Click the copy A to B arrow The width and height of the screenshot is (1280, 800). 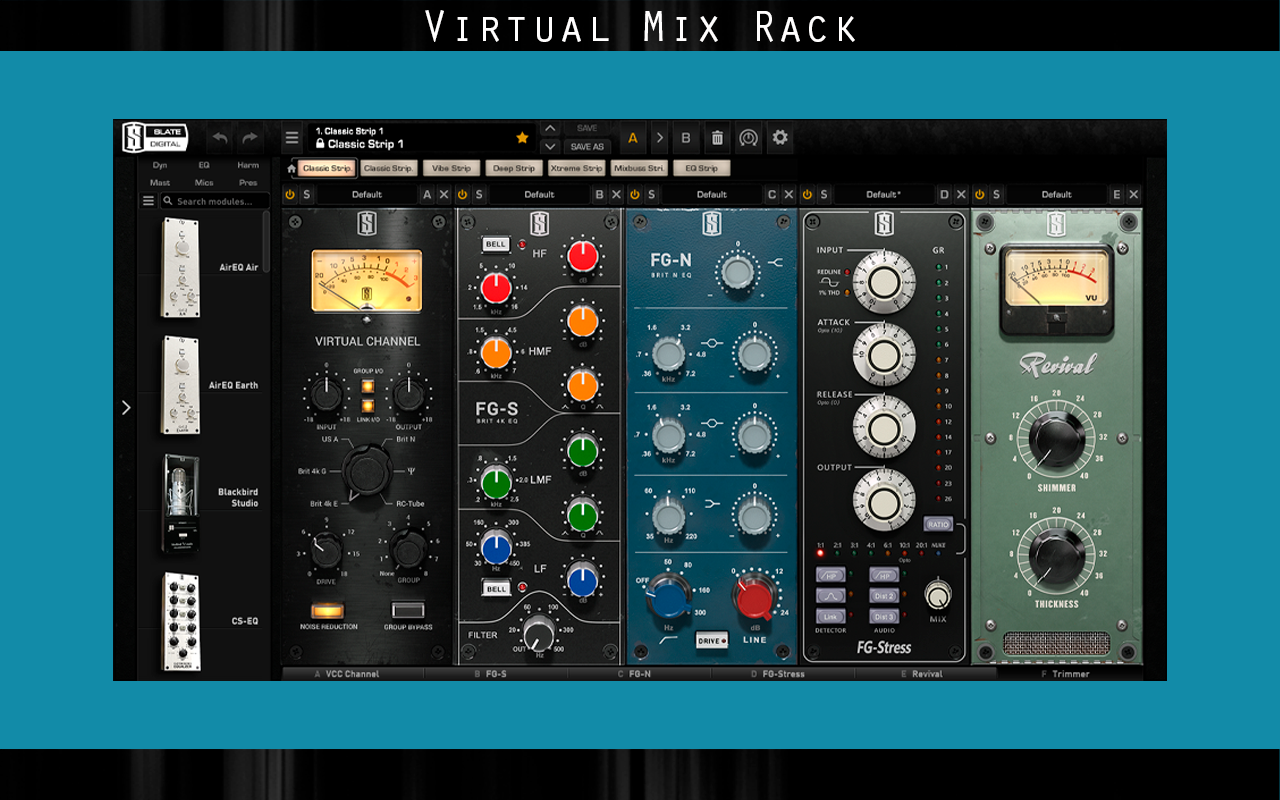point(660,138)
